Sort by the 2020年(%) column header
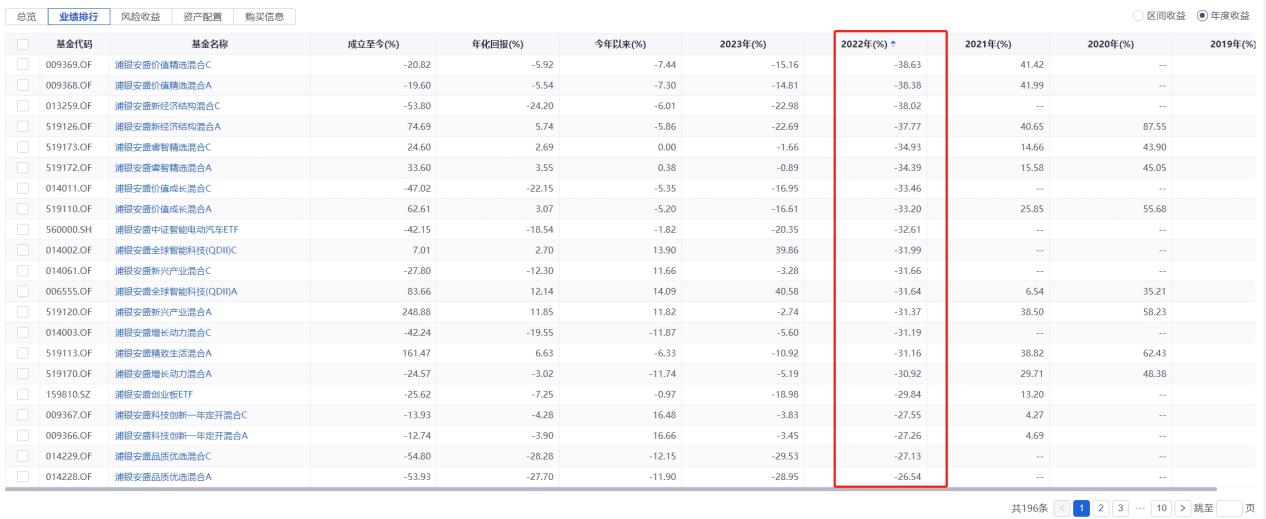This screenshot has height=519, width=1266. point(1110,44)
